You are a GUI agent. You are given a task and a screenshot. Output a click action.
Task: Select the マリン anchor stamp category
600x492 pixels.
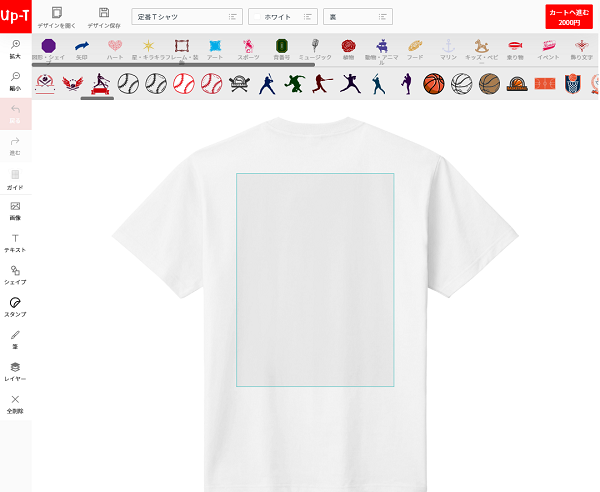tap(448, 49)
